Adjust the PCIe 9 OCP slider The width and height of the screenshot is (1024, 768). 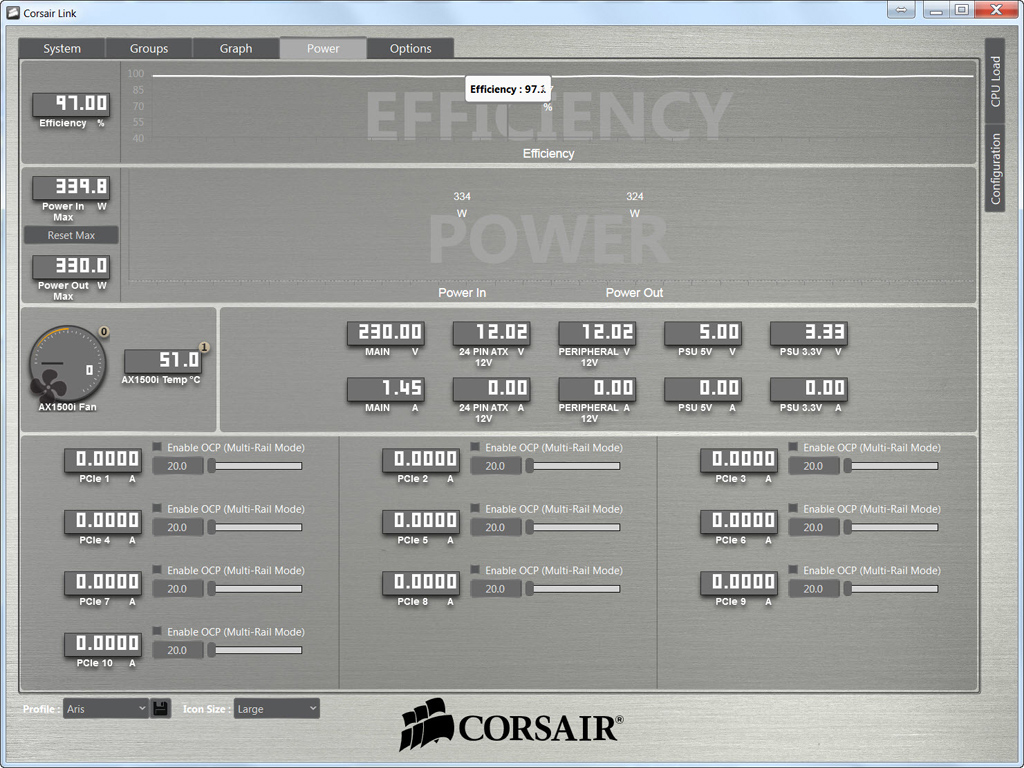[x=891, y=588]
